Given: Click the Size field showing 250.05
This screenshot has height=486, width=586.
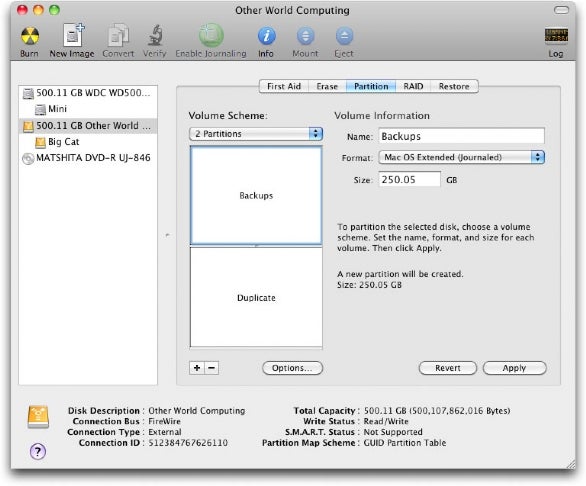Looking at the screenshot, I should click(x=410, y=179).
